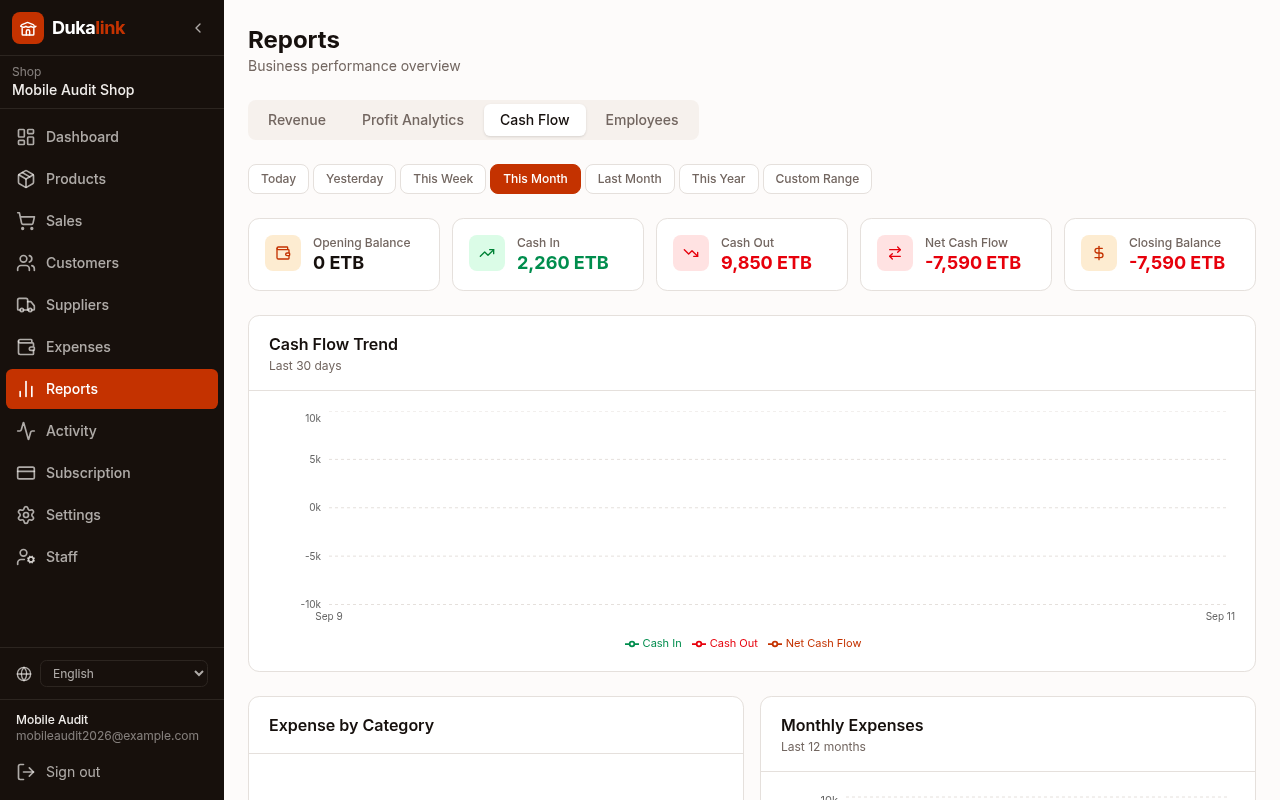Switch to the Employees tab
The width and height of the screenshot is (1280, 800).
click(x=642, y=120)
